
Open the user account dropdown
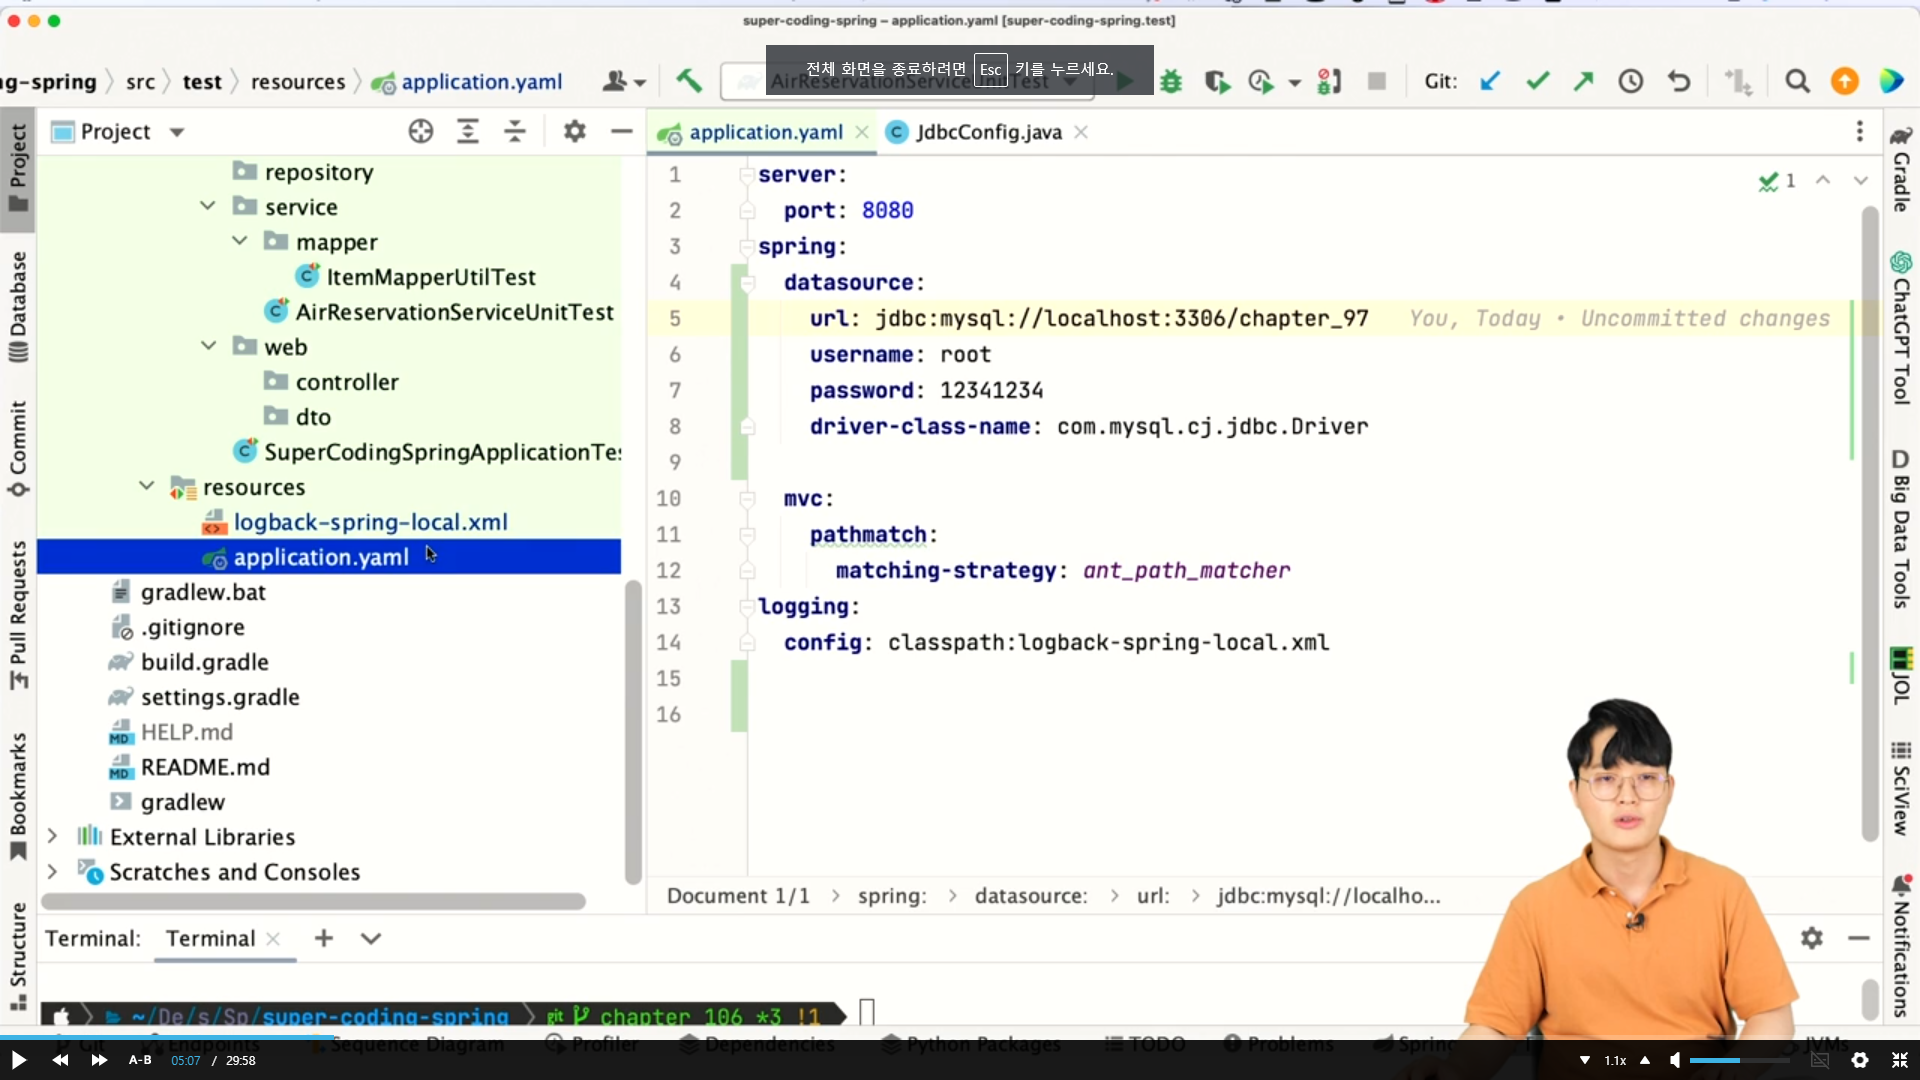point(624,81)
